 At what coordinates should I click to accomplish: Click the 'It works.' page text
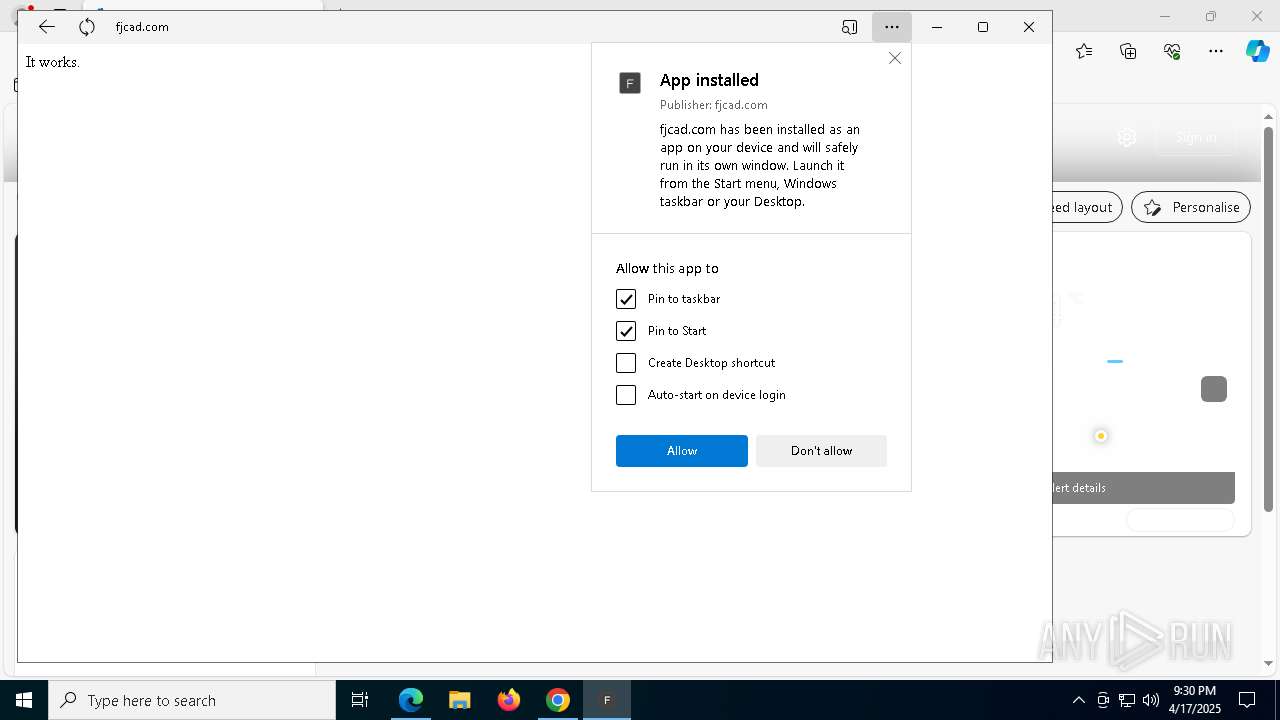click(52, 62)
